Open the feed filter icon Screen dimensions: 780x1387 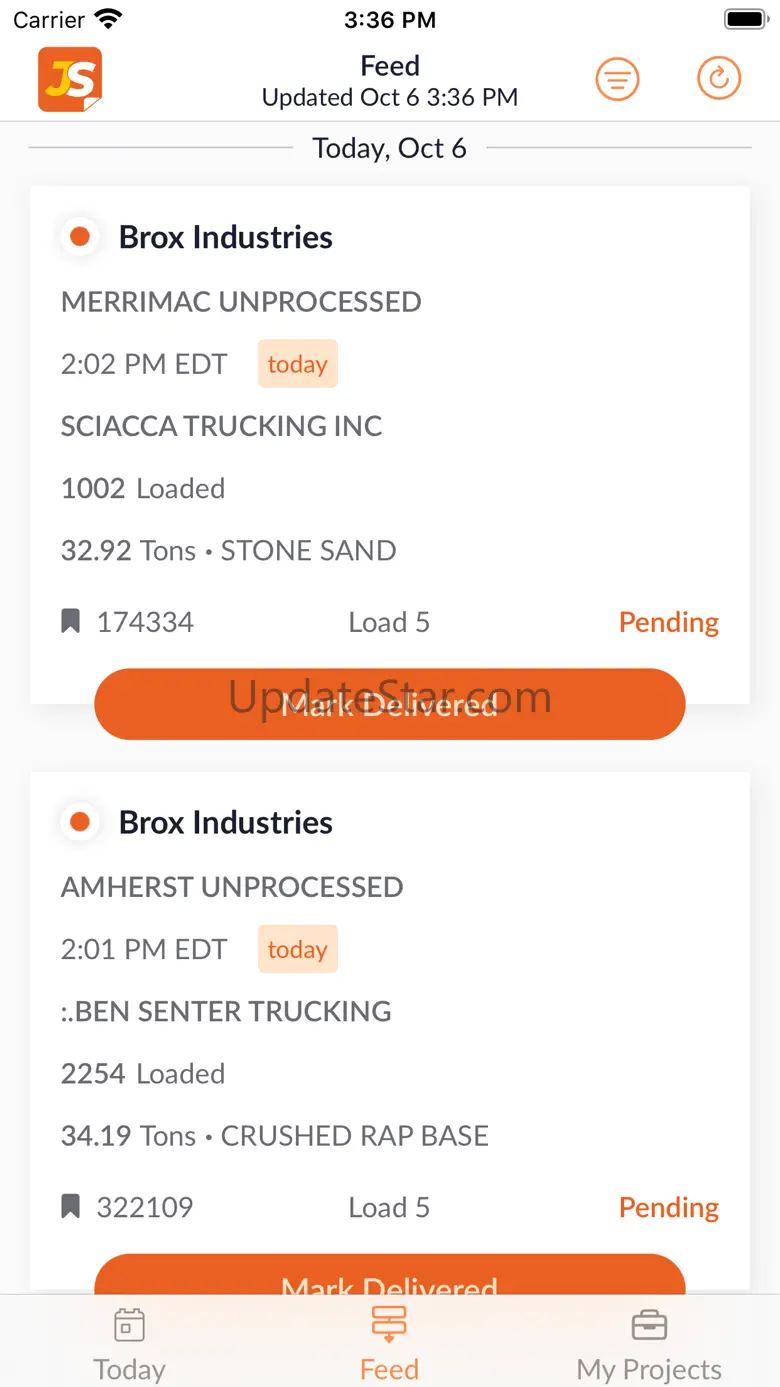(x=618, y=79)
